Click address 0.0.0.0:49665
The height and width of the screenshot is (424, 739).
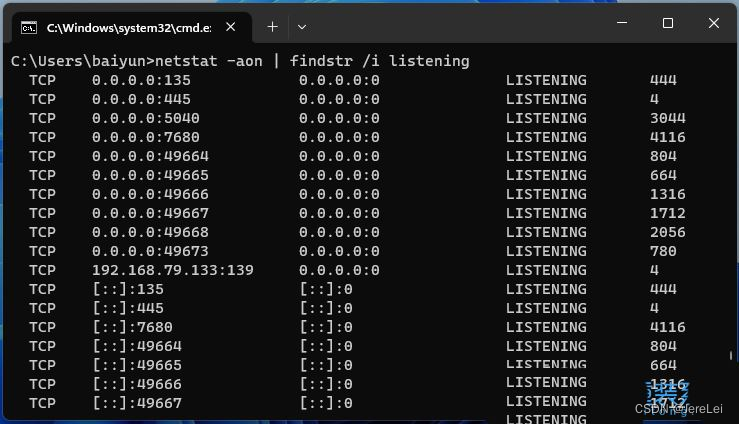tap(150, 175)
